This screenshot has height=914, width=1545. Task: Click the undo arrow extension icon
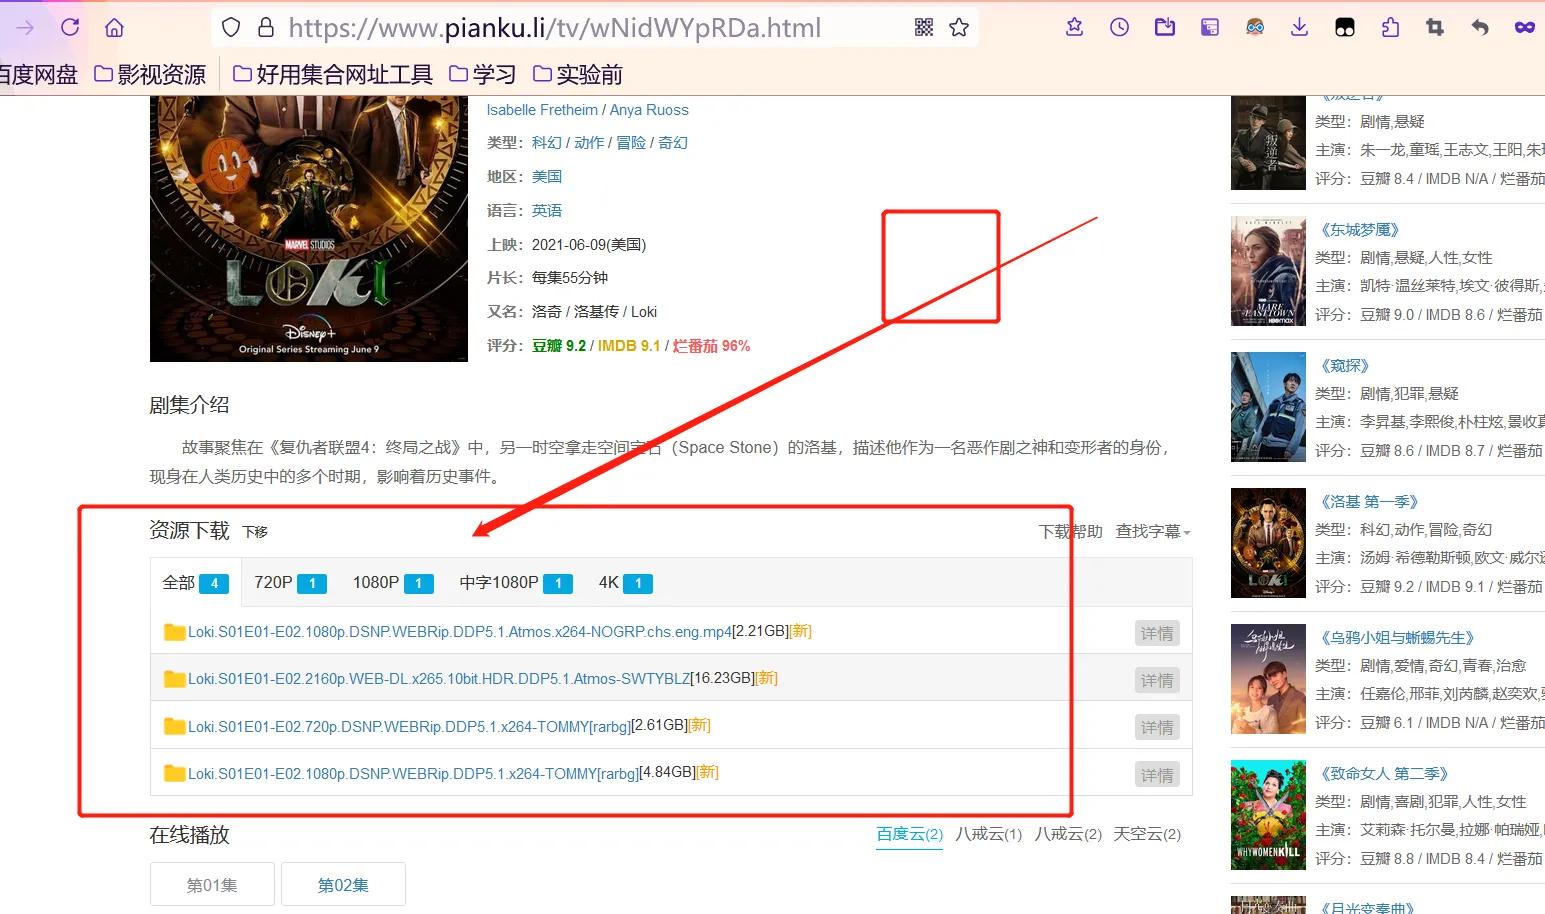1479,28
